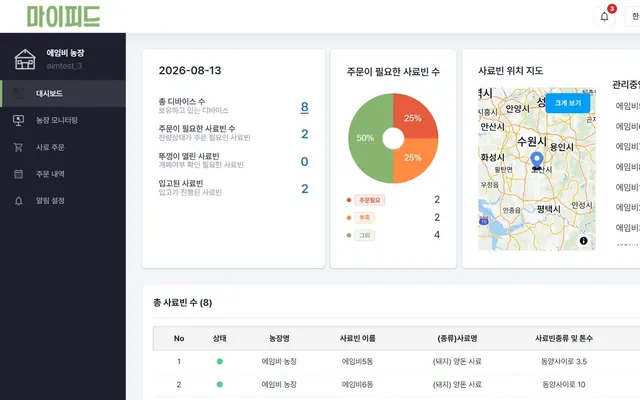
Task: Select the 그외 legend tag
Action: click(x=364, y=235)
